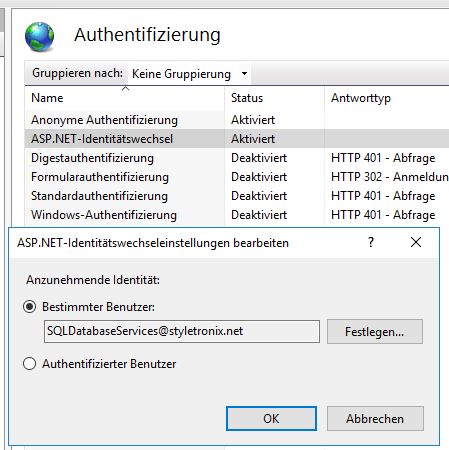Screen dimensions: 449x450
Task: Select the Bestimmter Benutzer radio button
Action: pyautogui.click(x=30, y=307)
